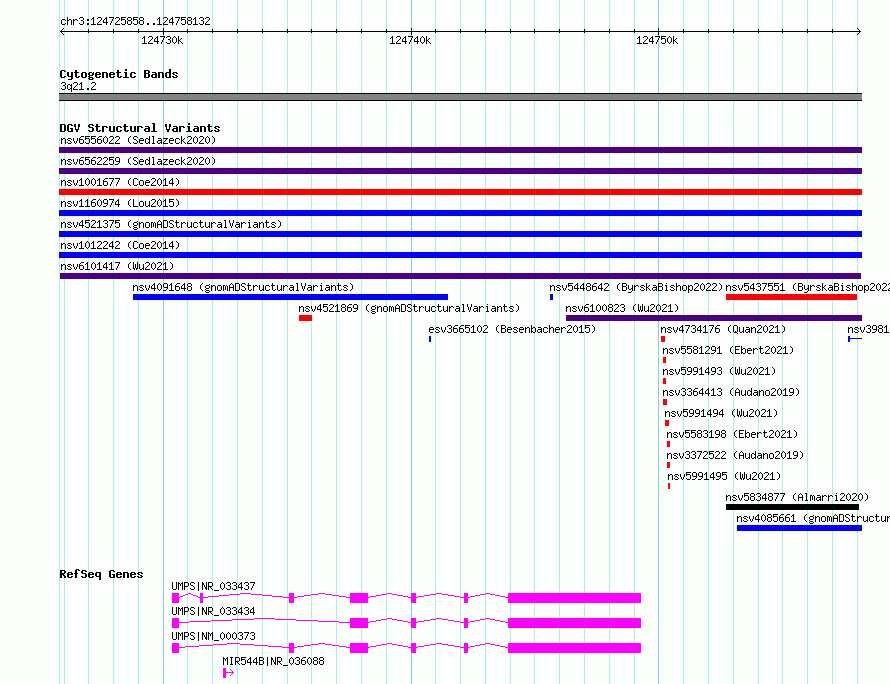Click the red bar under nsv1001677 (Coe2014)
Screen dimensions: 890x684
[x=460, y=192]
